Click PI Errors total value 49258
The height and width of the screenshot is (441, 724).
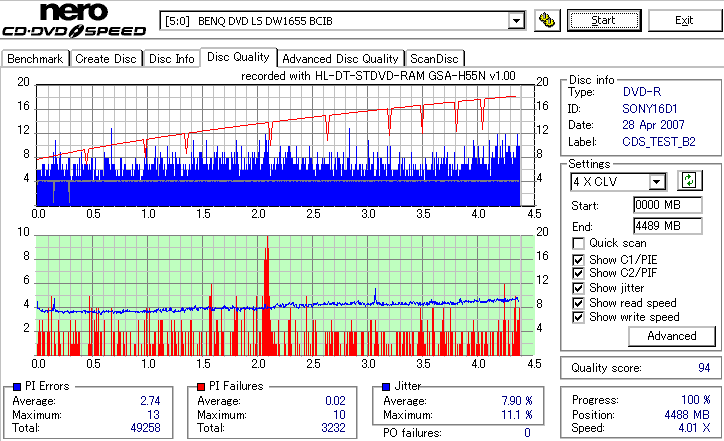[x=145, y=428]
